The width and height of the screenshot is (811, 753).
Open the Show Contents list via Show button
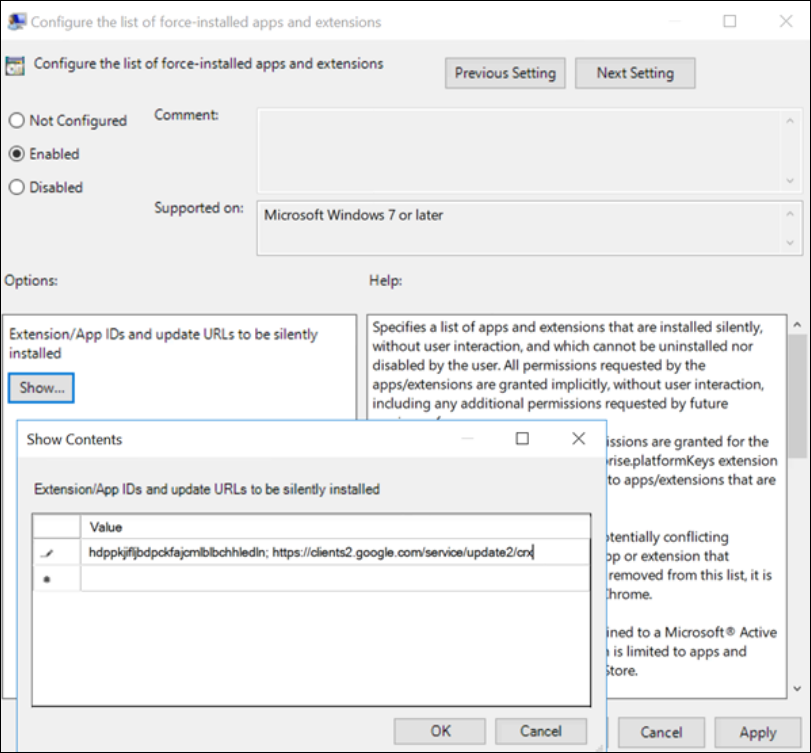tap(40, 387)
